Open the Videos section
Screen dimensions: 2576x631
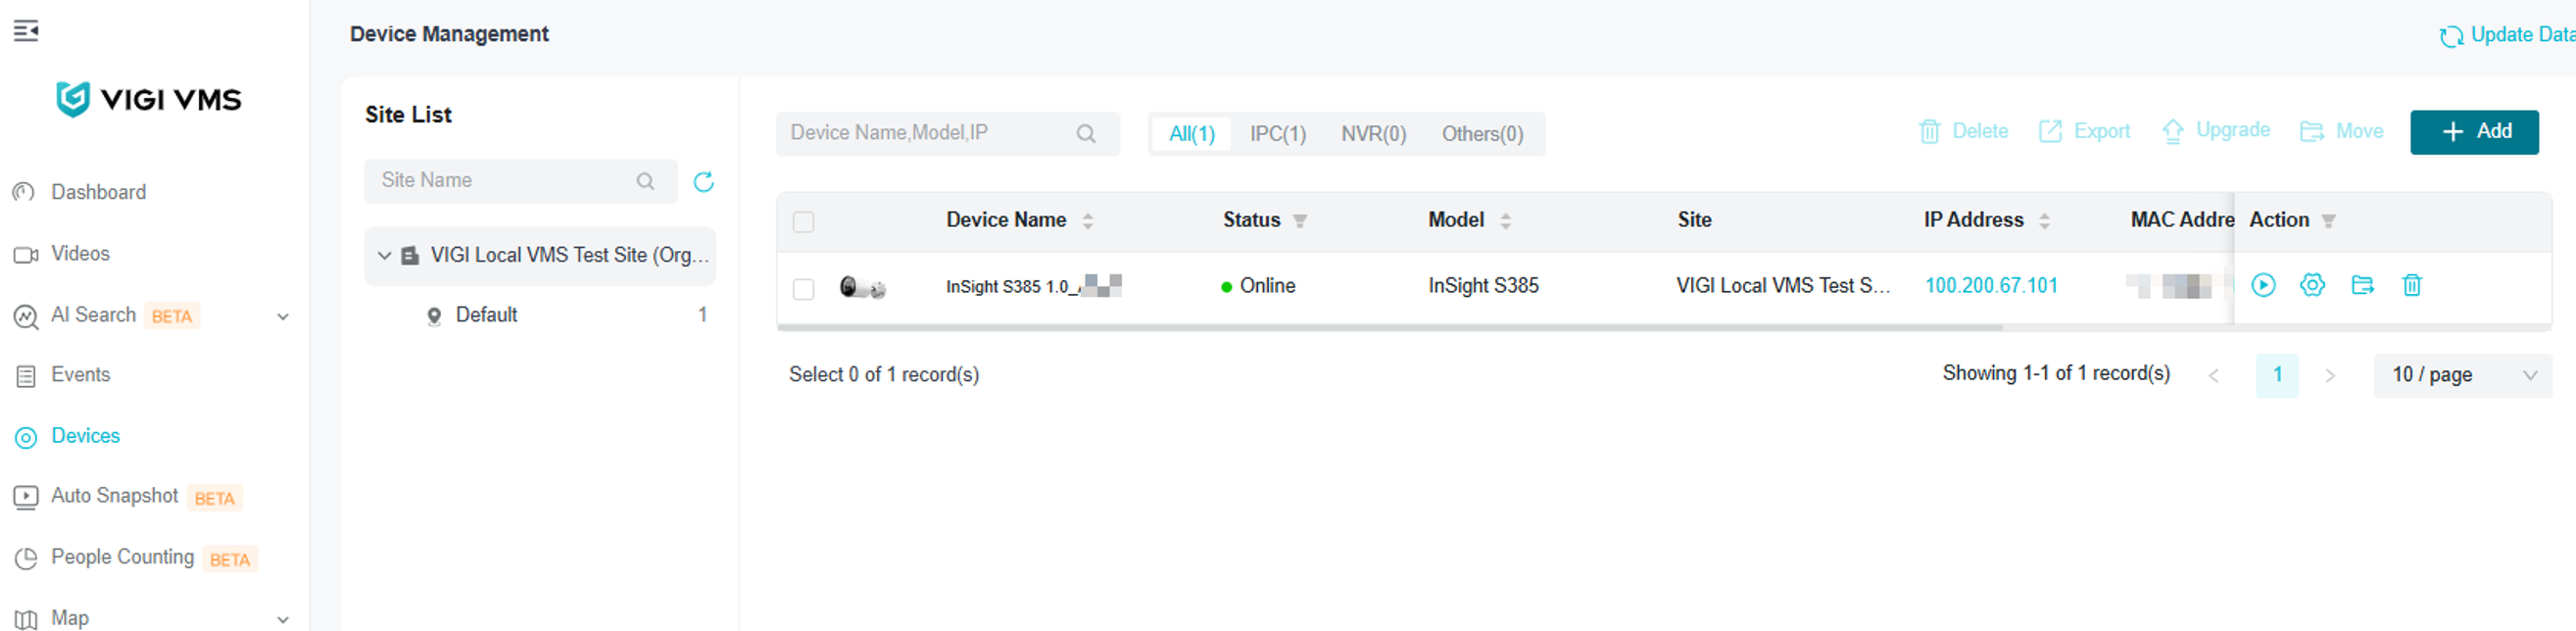[80, 254]
